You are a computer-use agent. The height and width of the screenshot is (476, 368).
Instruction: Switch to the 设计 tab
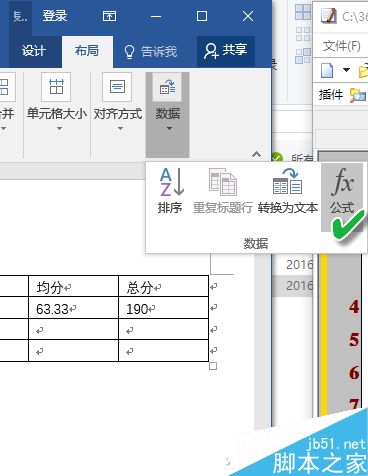pyautogui.click(x=34, y=51)
